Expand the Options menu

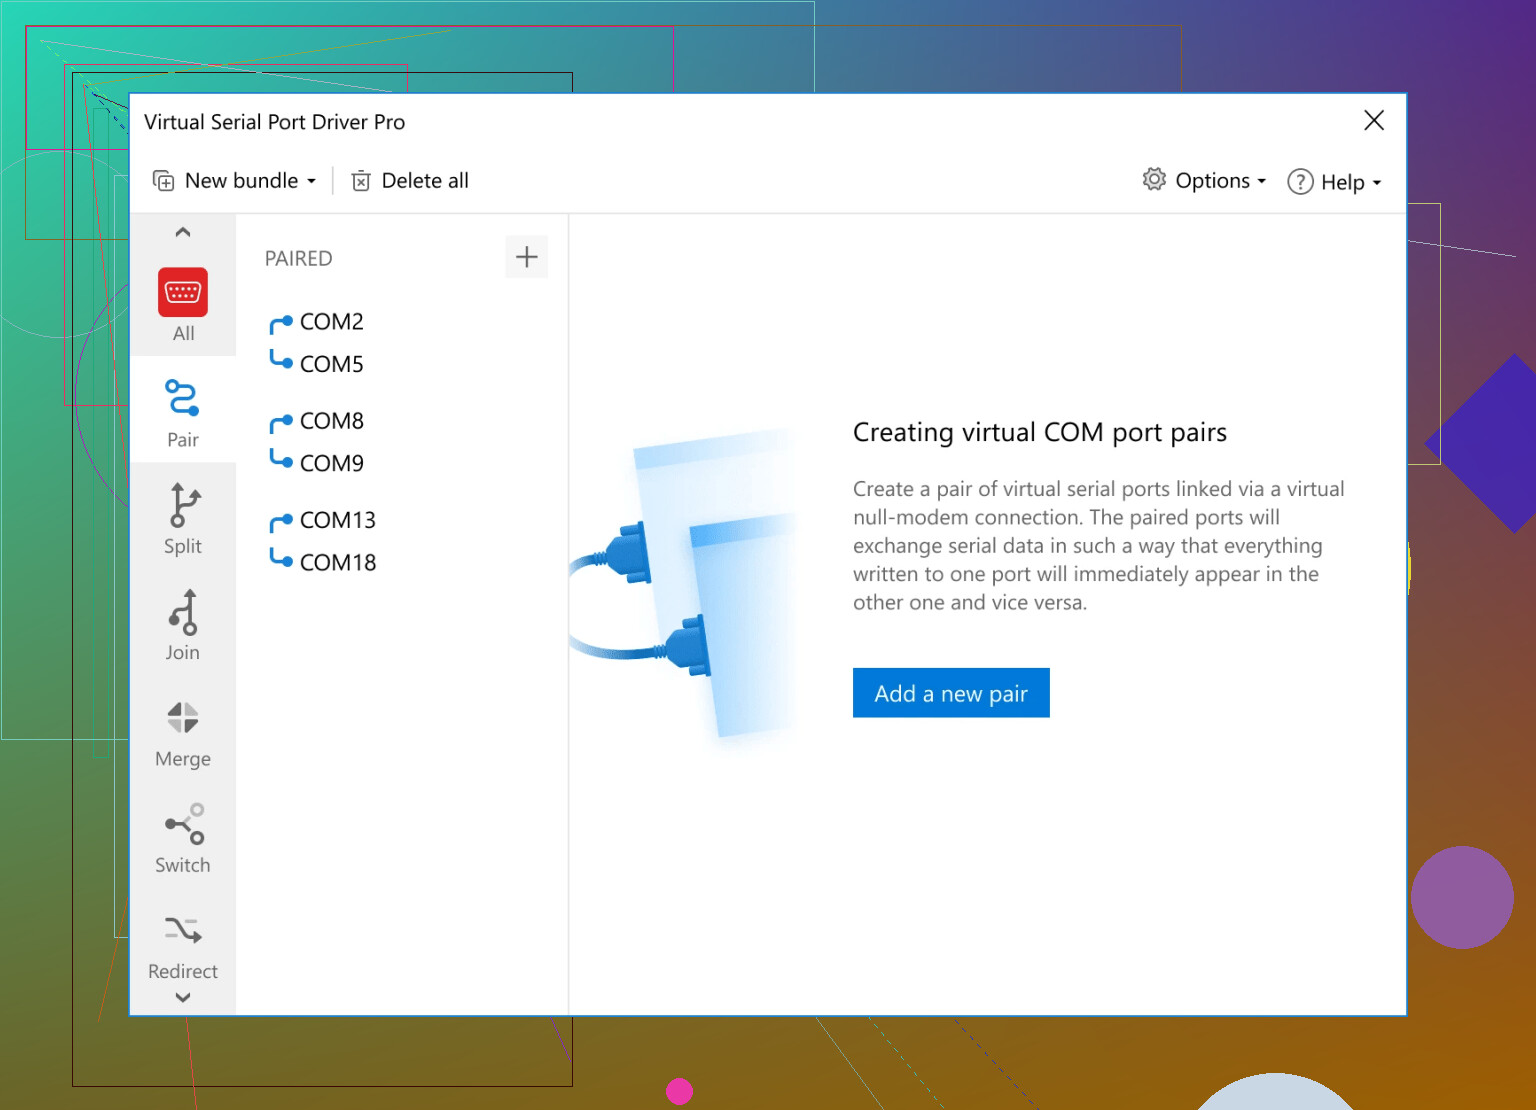click(1205, 181)
